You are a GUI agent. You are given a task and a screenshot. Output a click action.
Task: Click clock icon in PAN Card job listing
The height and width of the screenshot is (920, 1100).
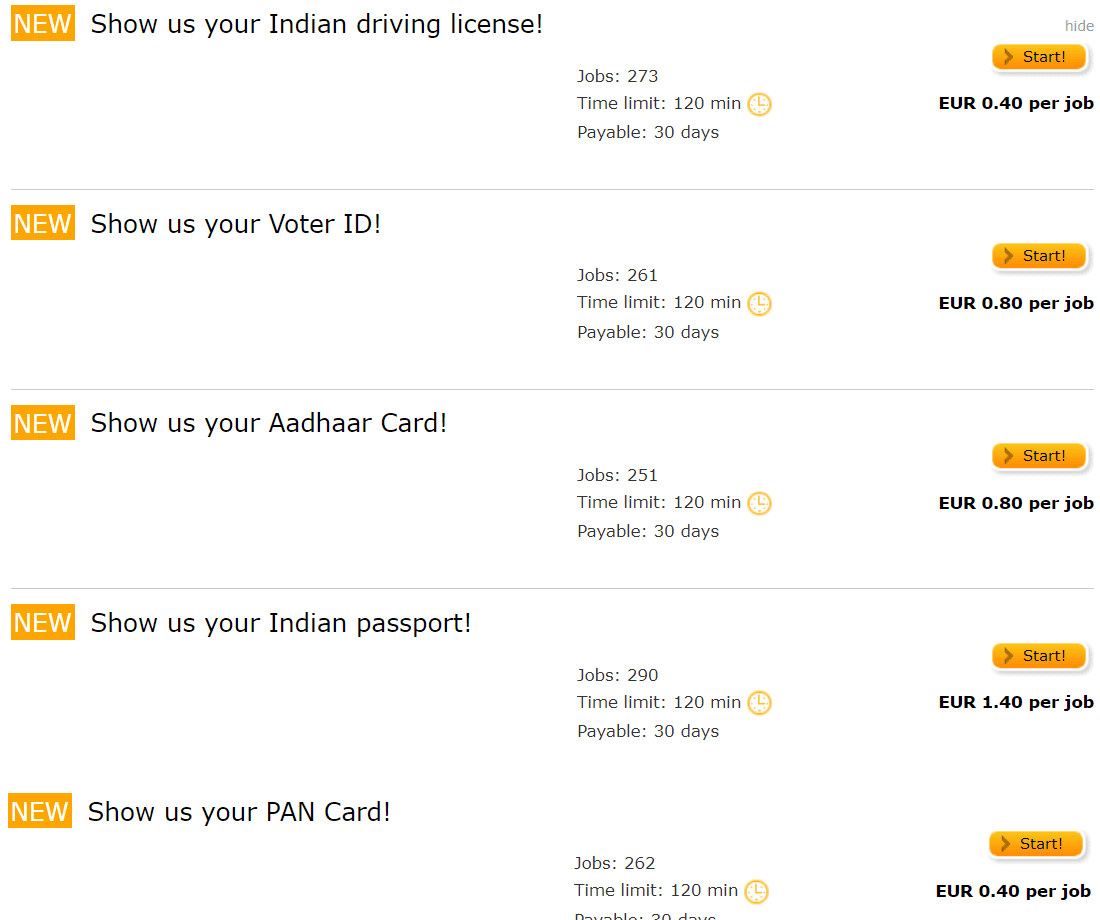pos(756,891)
